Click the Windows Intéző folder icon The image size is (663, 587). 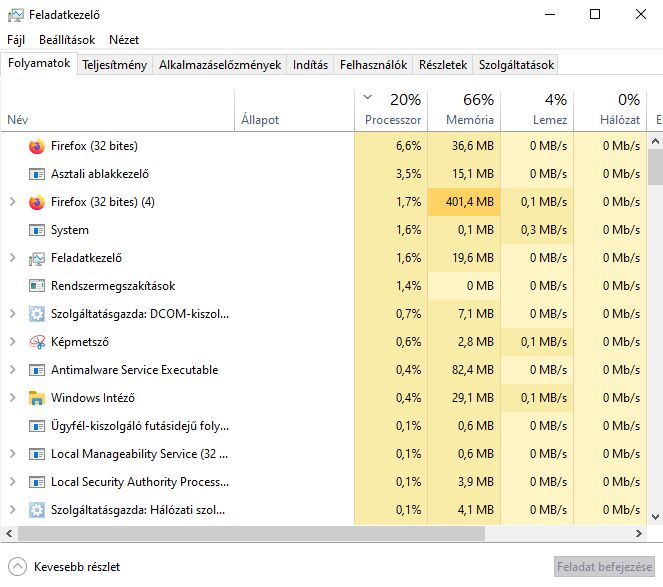(37, 398)
